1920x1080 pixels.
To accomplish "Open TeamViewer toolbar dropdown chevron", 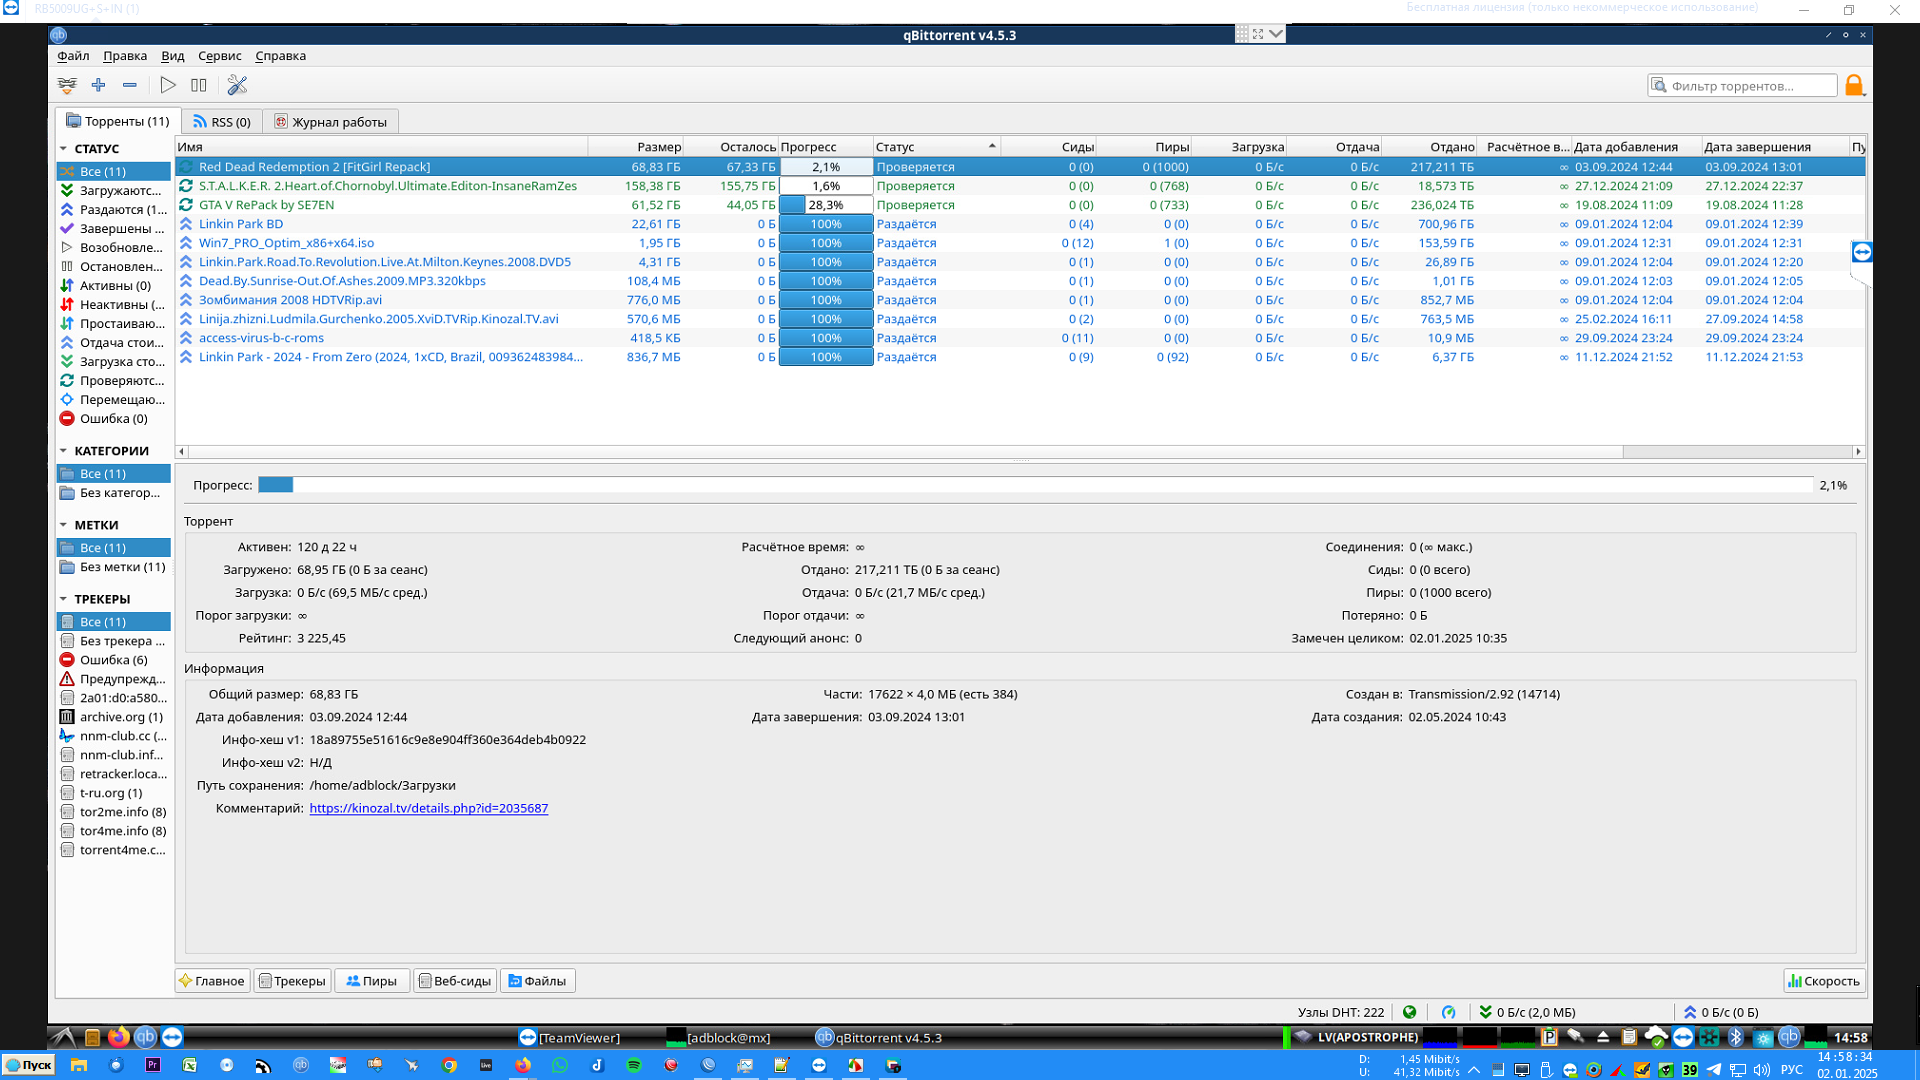I will (x=1276, y=34).
